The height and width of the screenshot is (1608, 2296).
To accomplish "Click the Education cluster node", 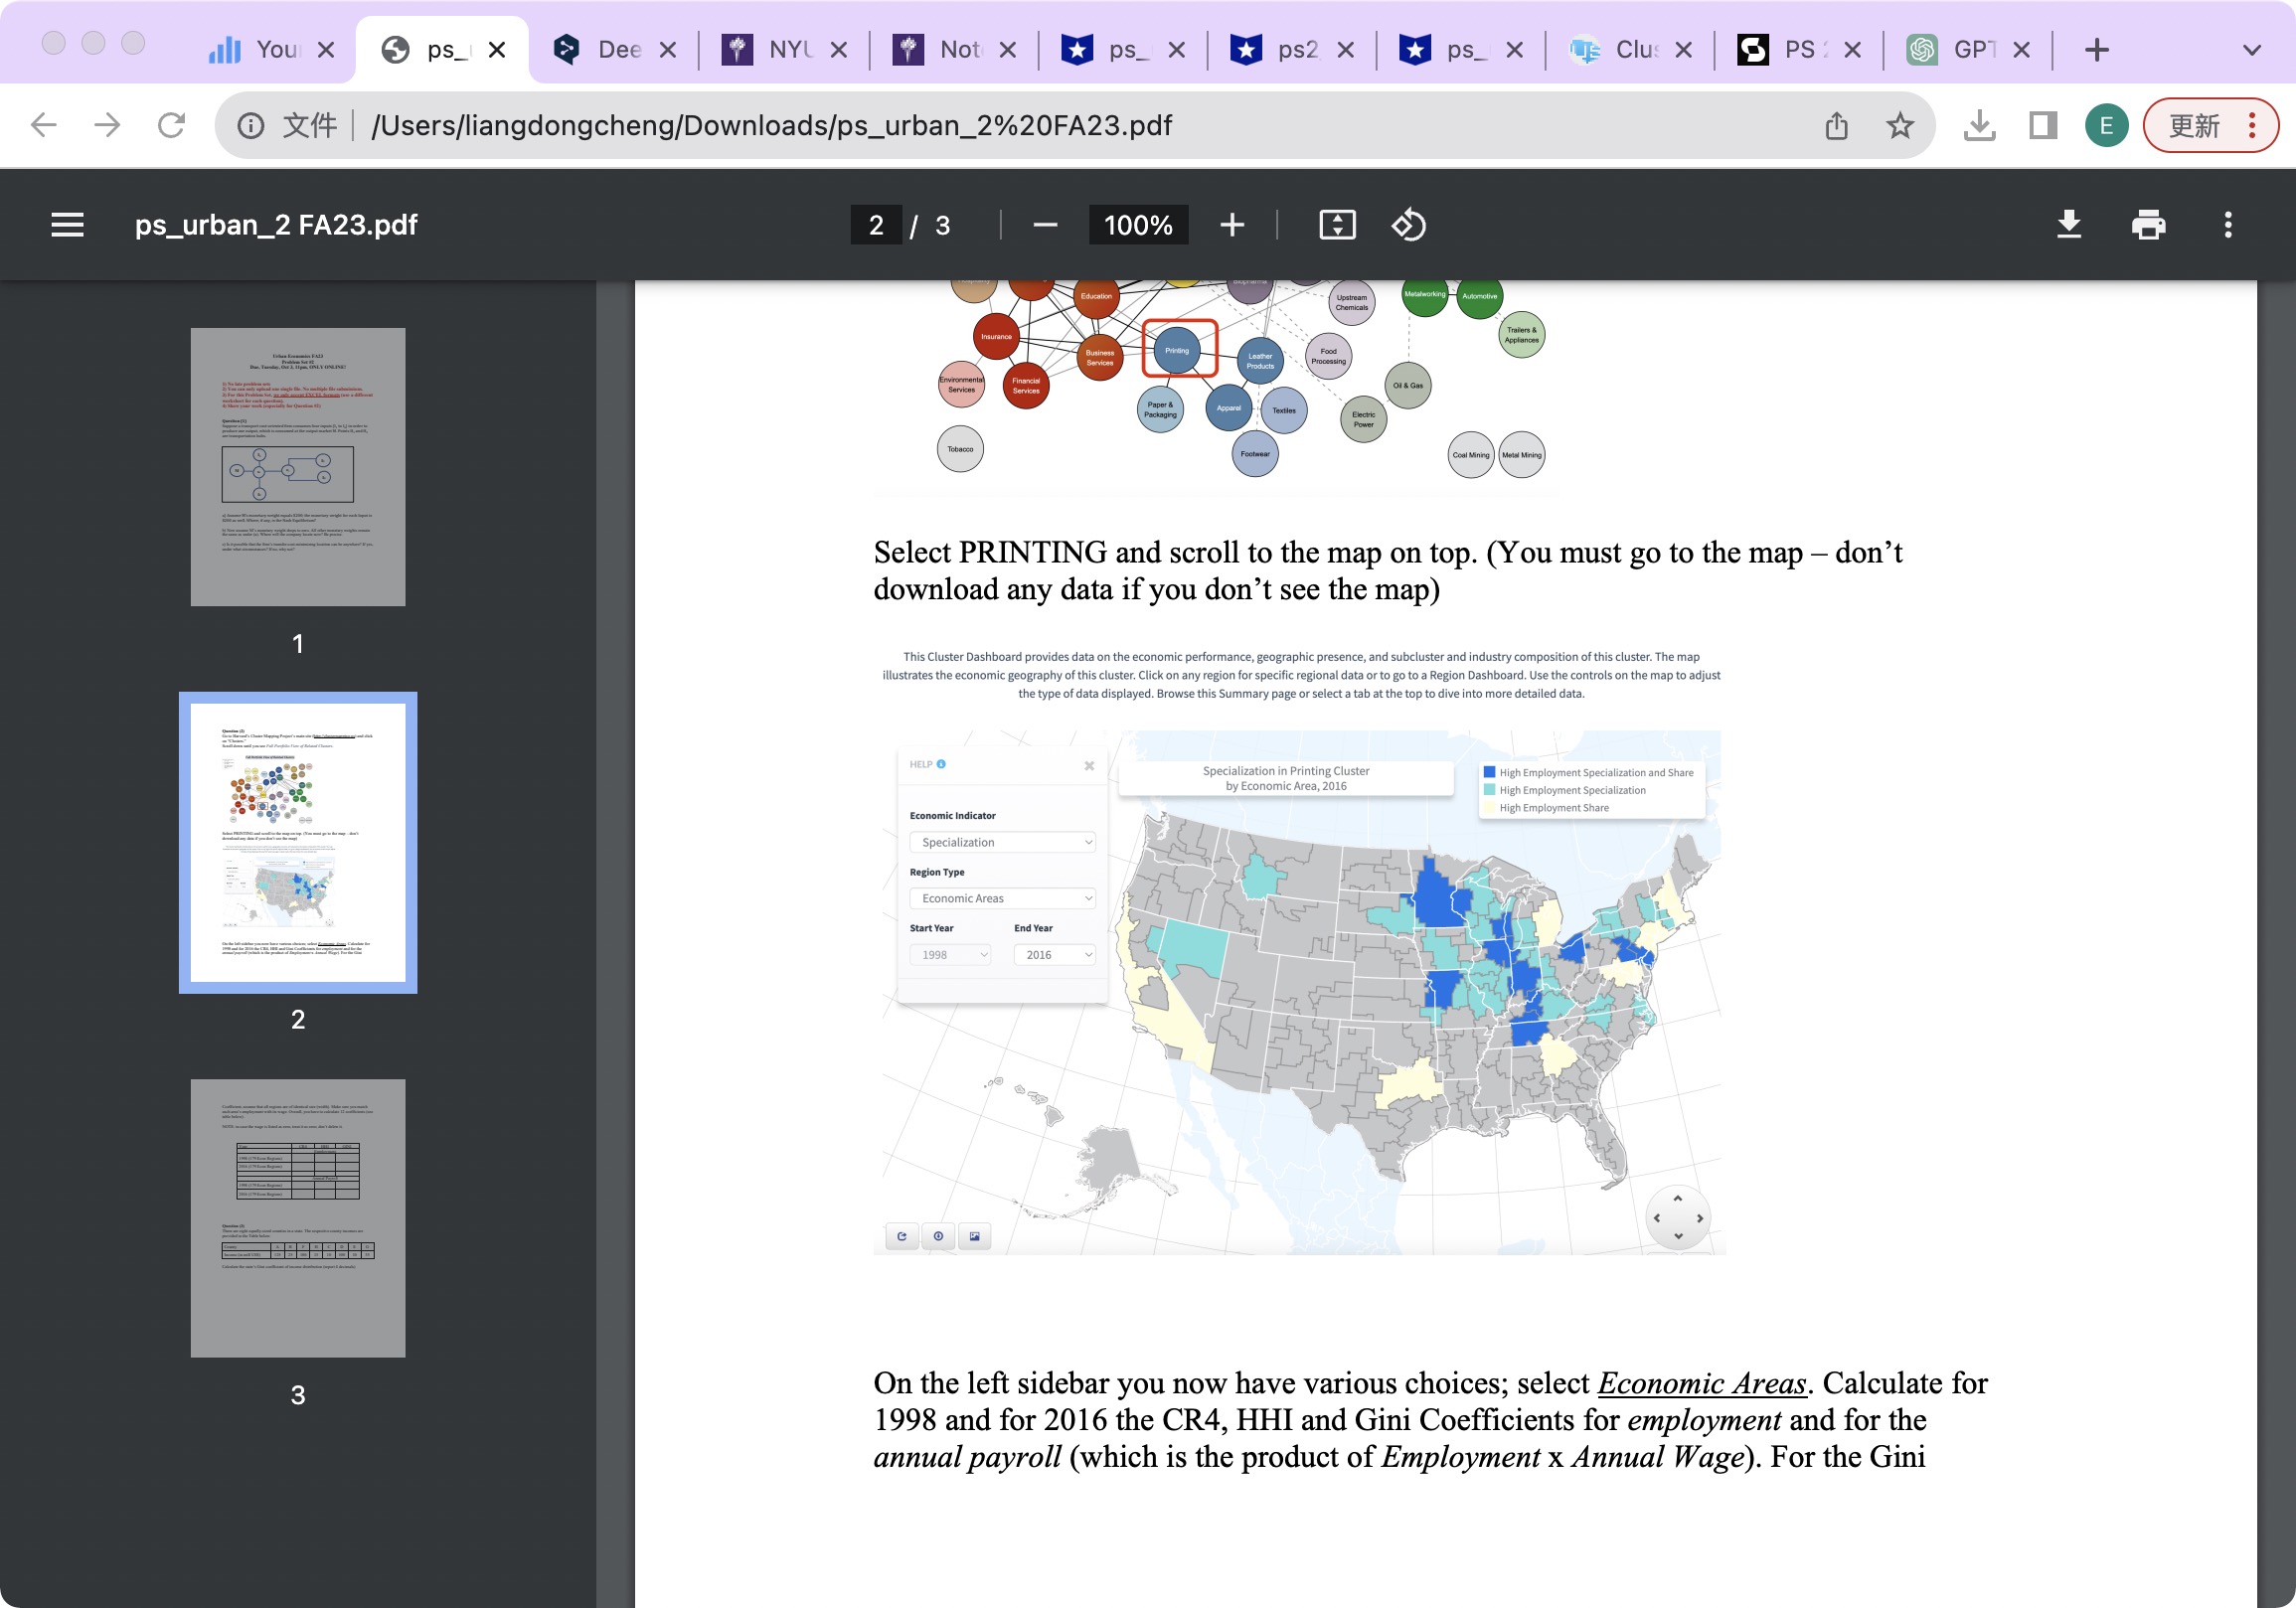I will (x=1096, y=296).
